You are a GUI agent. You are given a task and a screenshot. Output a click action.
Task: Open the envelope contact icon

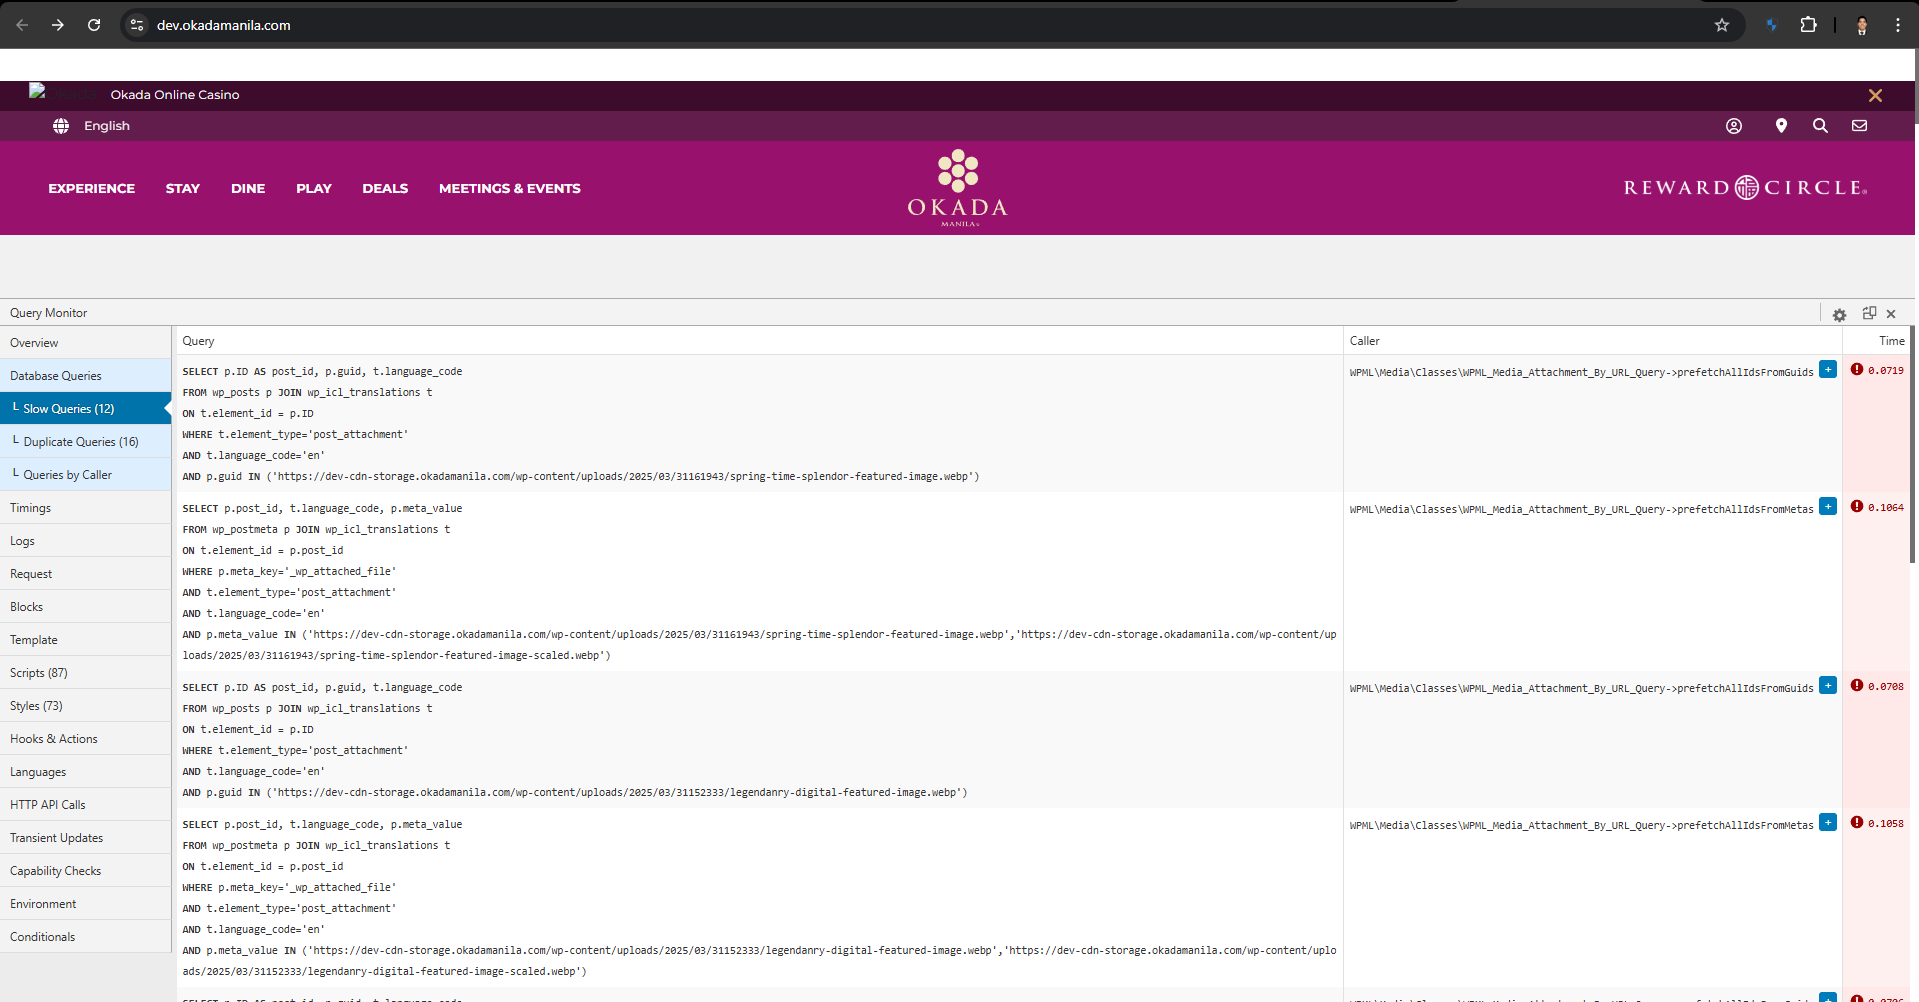tap(1859, 126)
